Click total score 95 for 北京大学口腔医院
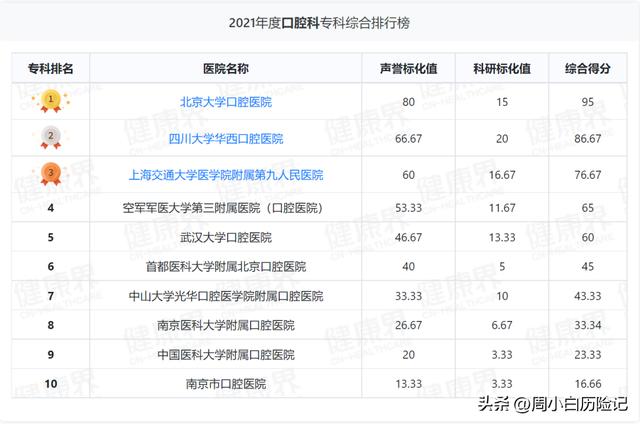The width and height of the screenshot is (640, 424). [588, 102]
